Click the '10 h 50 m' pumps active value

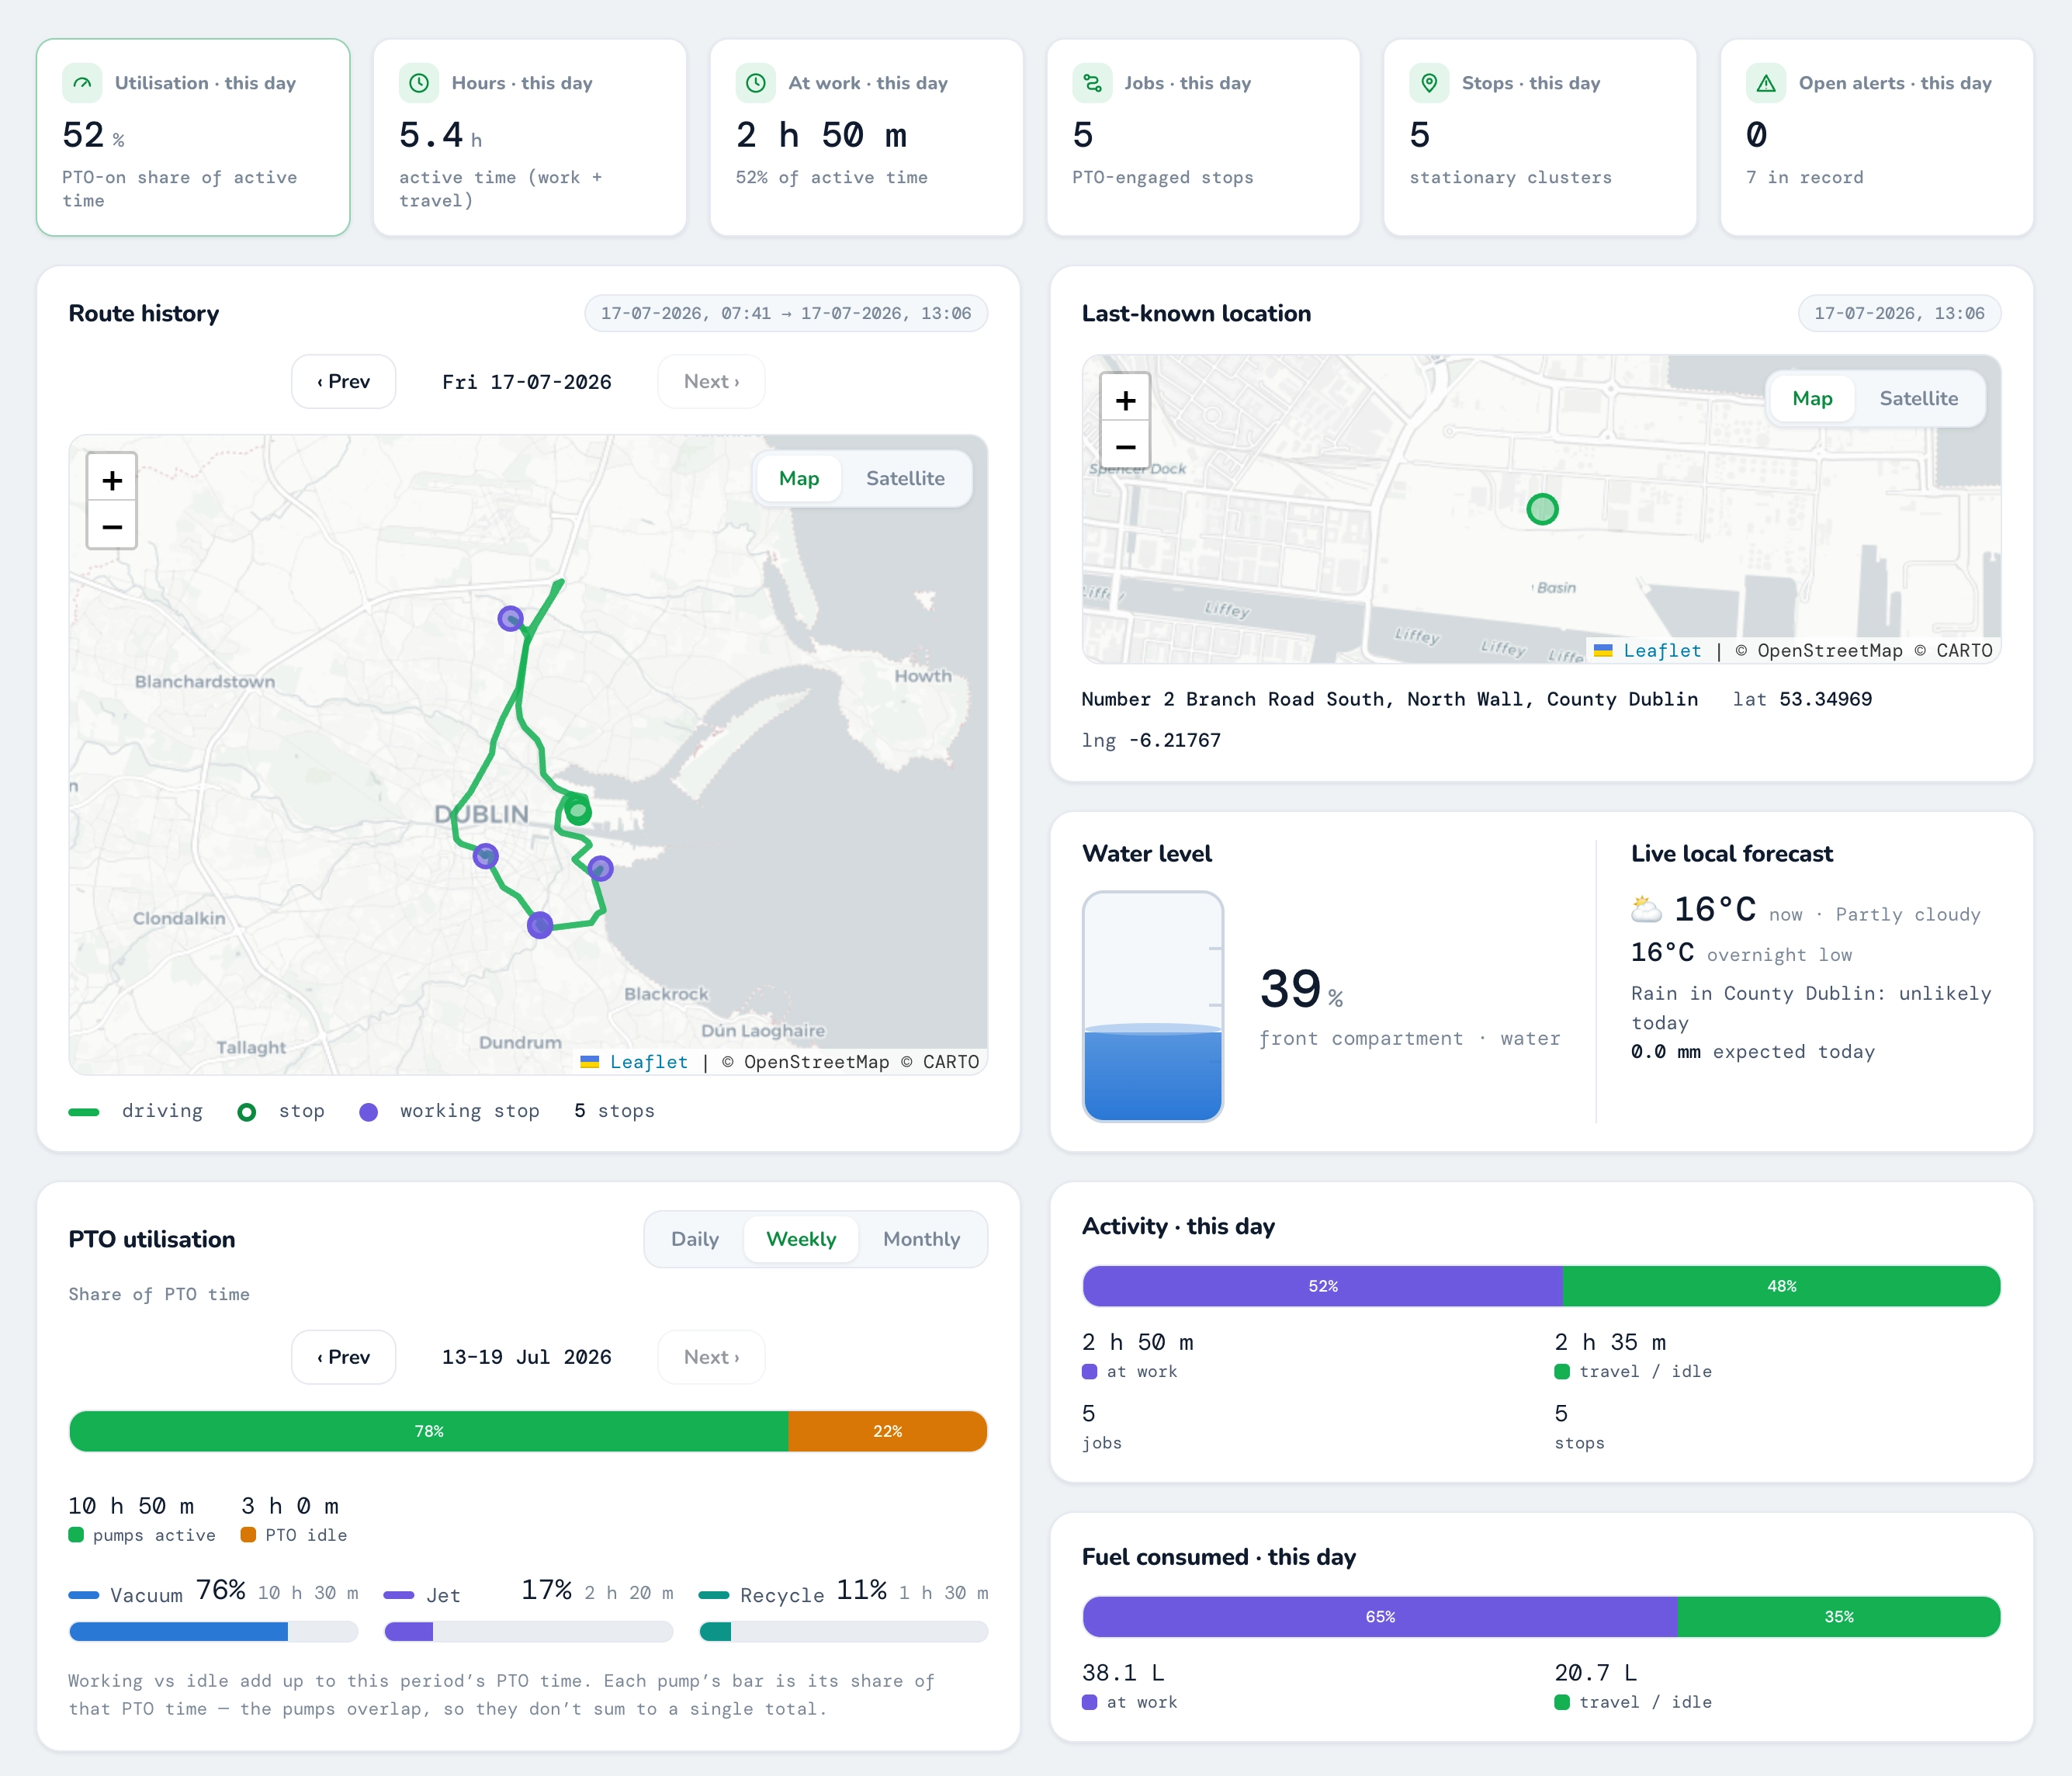tap(131, 1506)
